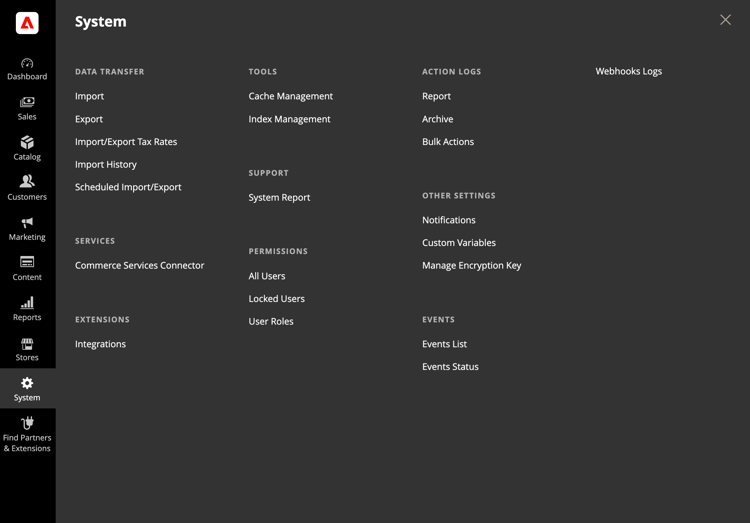
Task: Select Index Management menu entry
Action: 289,119
